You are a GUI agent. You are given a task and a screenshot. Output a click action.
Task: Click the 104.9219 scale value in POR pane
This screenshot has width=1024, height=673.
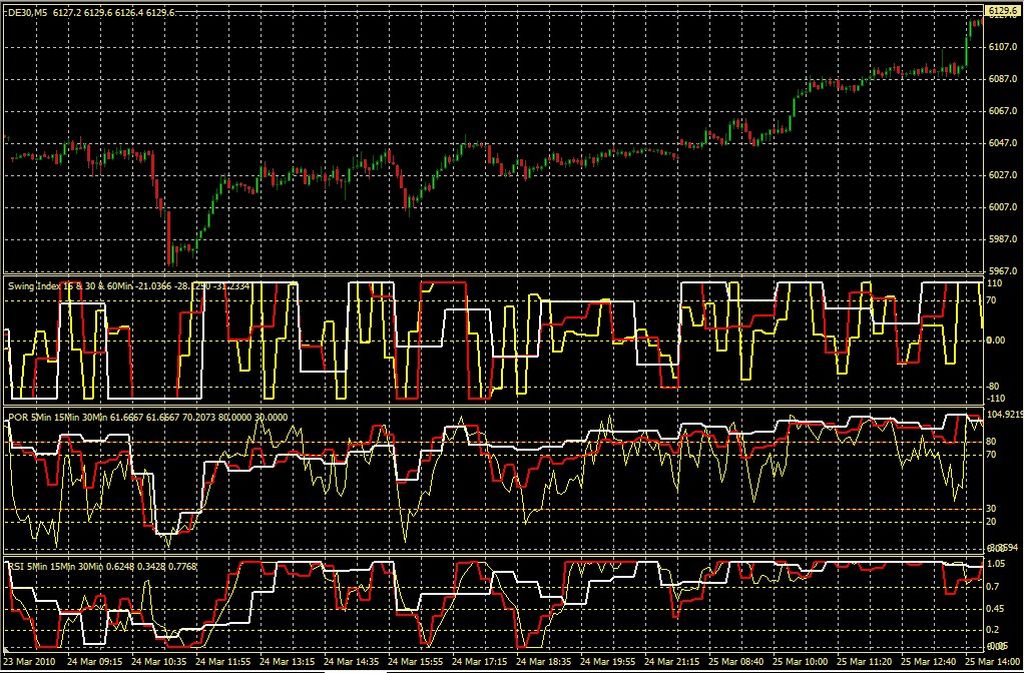click(x=1004, y=415)
